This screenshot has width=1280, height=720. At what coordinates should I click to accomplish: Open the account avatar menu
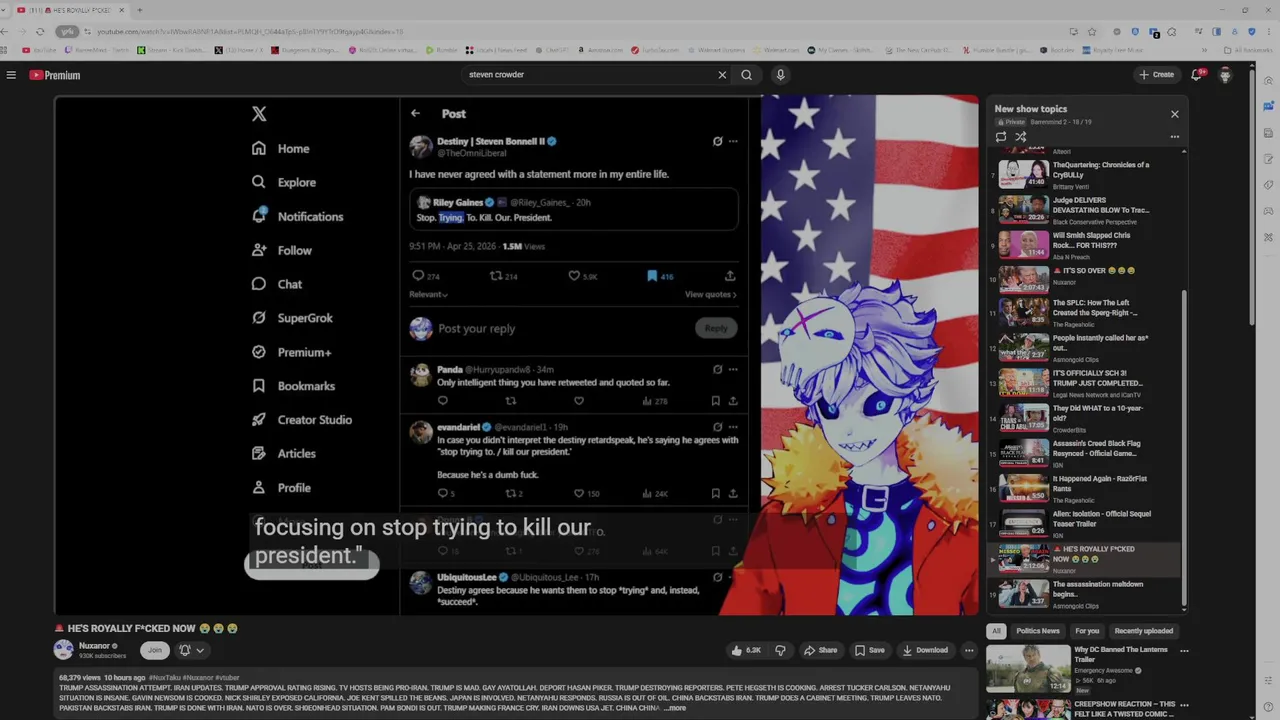pyautogui.click(x=1225, y=75)
